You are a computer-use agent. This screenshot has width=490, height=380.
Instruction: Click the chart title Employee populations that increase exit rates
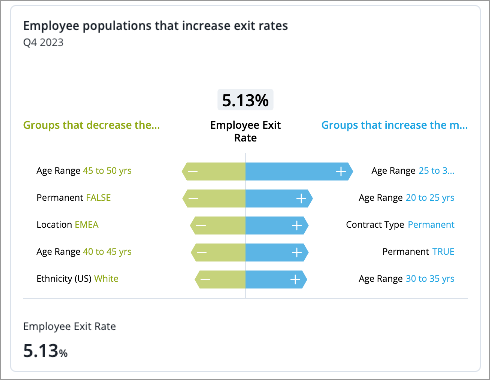[x=155, y=26]
